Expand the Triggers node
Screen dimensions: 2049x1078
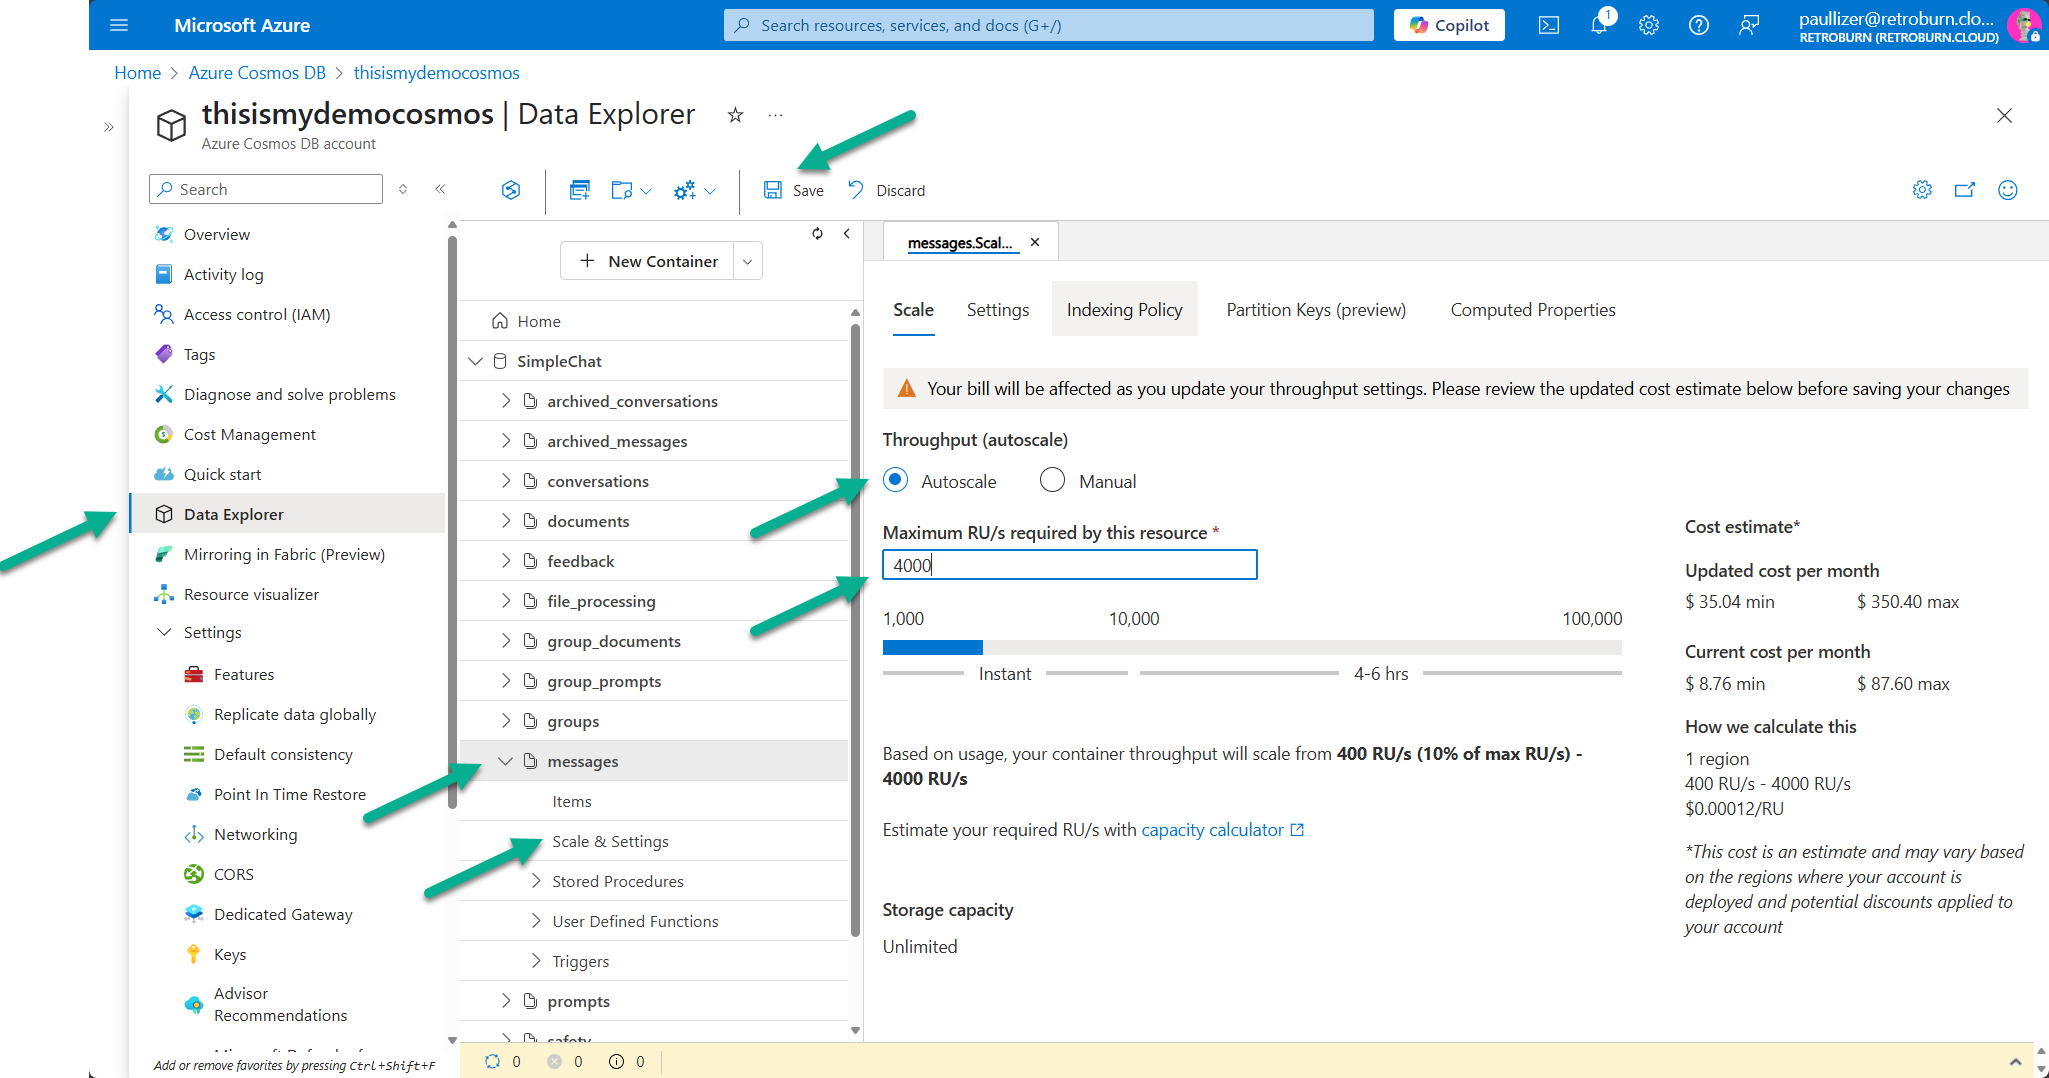coord(537,961)
